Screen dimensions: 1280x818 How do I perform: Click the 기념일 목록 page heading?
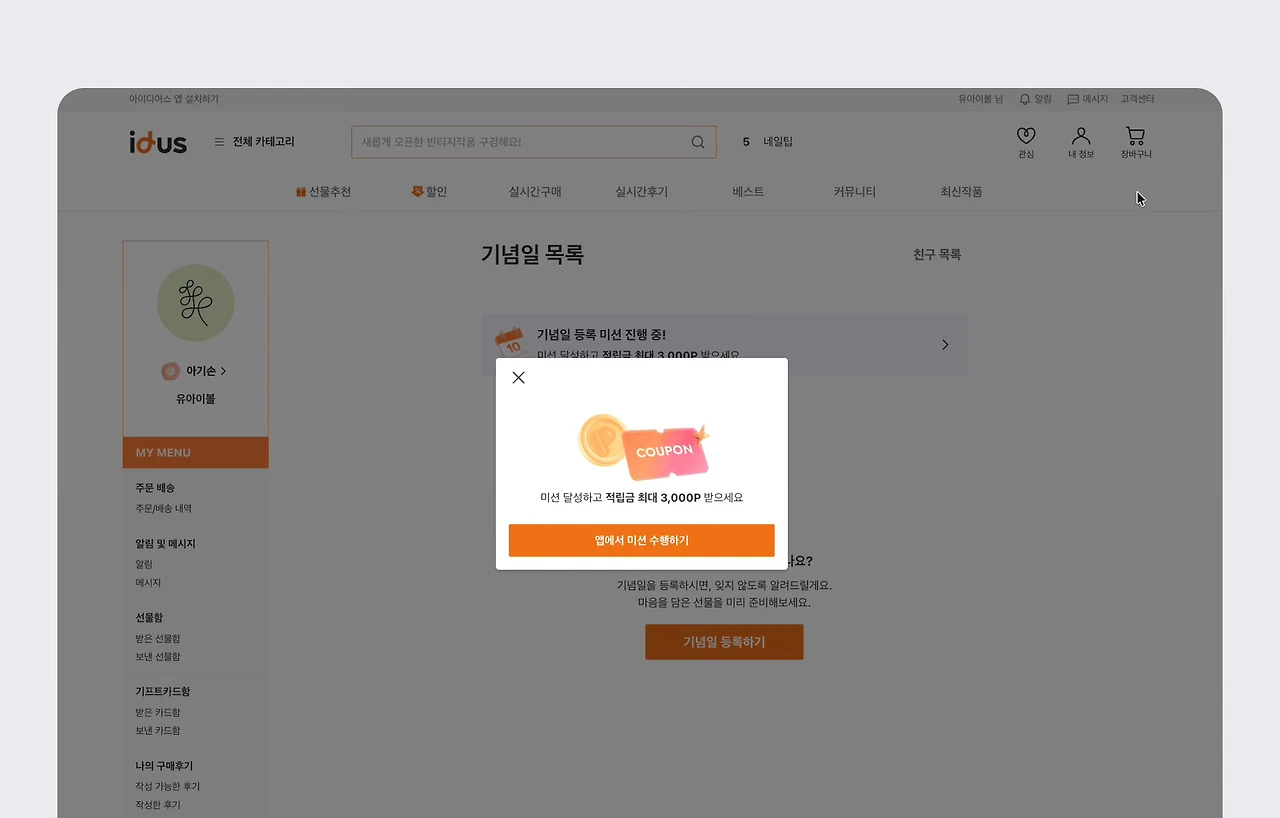532,255
